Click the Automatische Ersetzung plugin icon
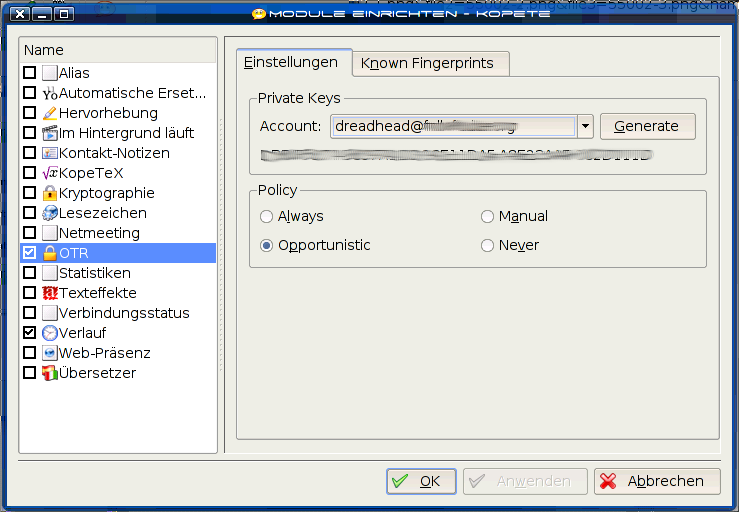 (x=49, y=93)
